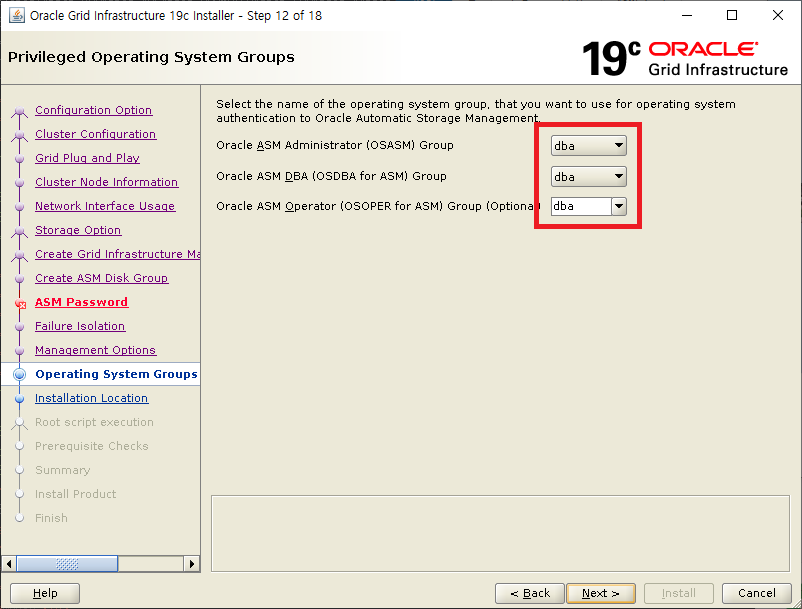Click the Network Interface Usage step bullet
Screen dimensions: 802x609
point(19,207)
